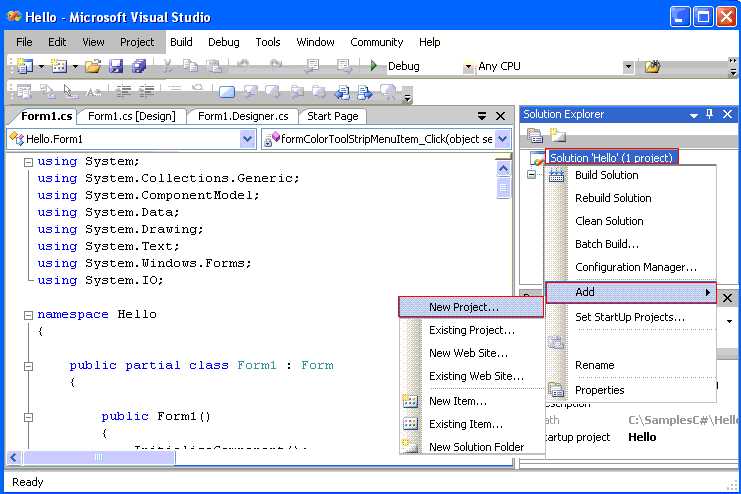The width and height of the screenshot is (741, 494).
Task: Collapse the using directives code region
Action: 28,162
